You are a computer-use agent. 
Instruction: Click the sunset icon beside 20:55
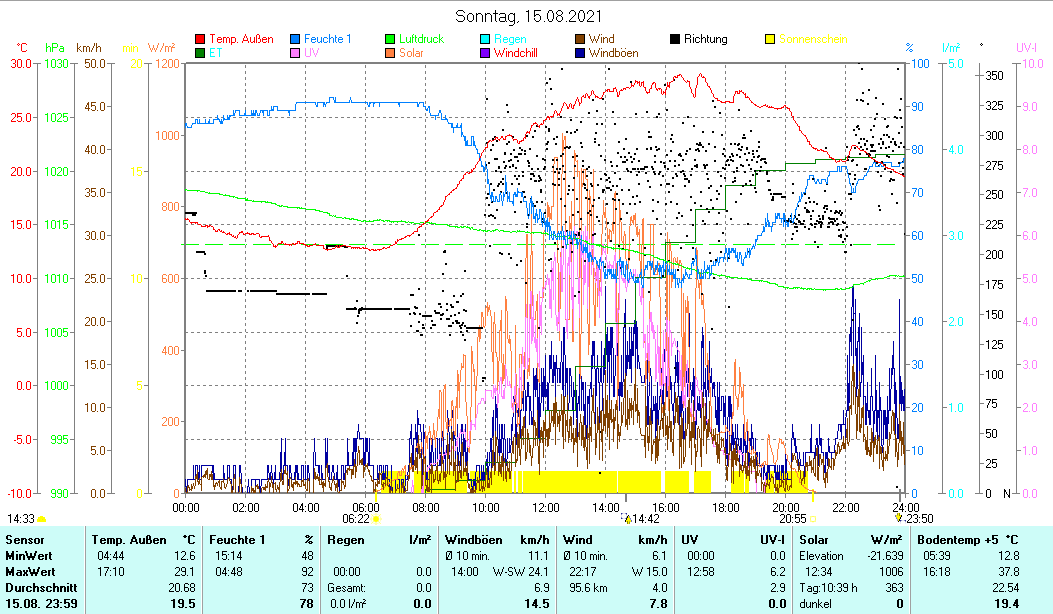click(x=812, y=519)
